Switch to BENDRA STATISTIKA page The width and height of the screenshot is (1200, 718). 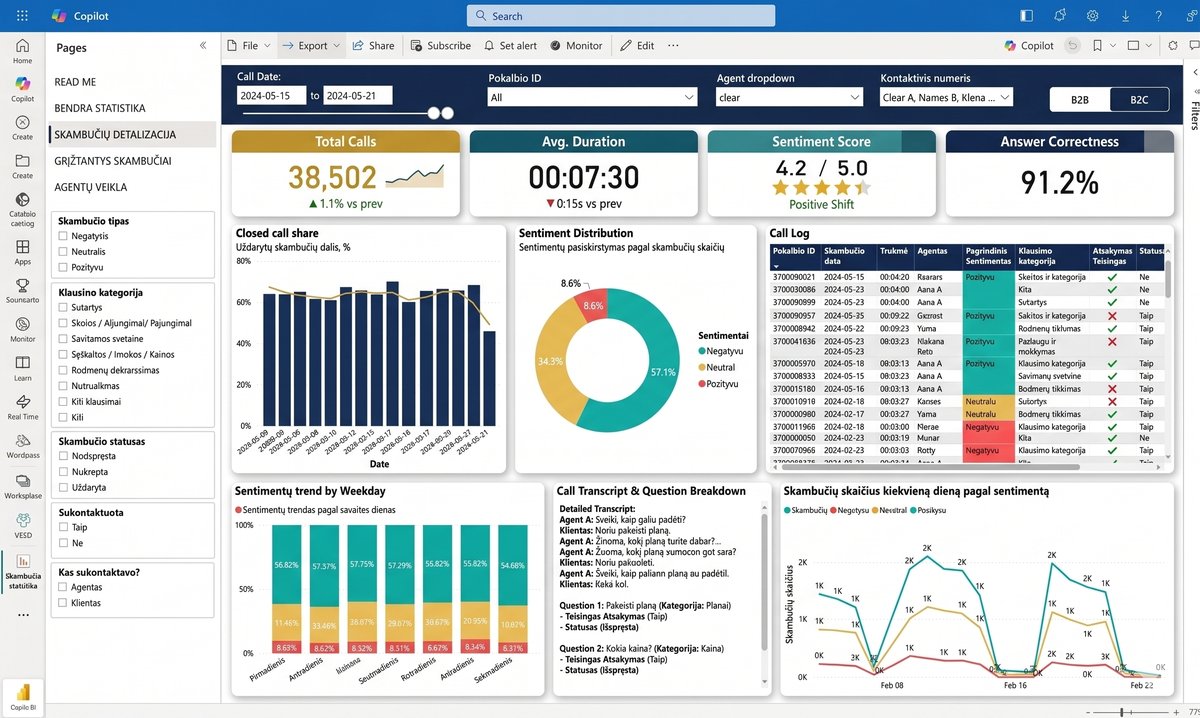[x=100, y=108]
